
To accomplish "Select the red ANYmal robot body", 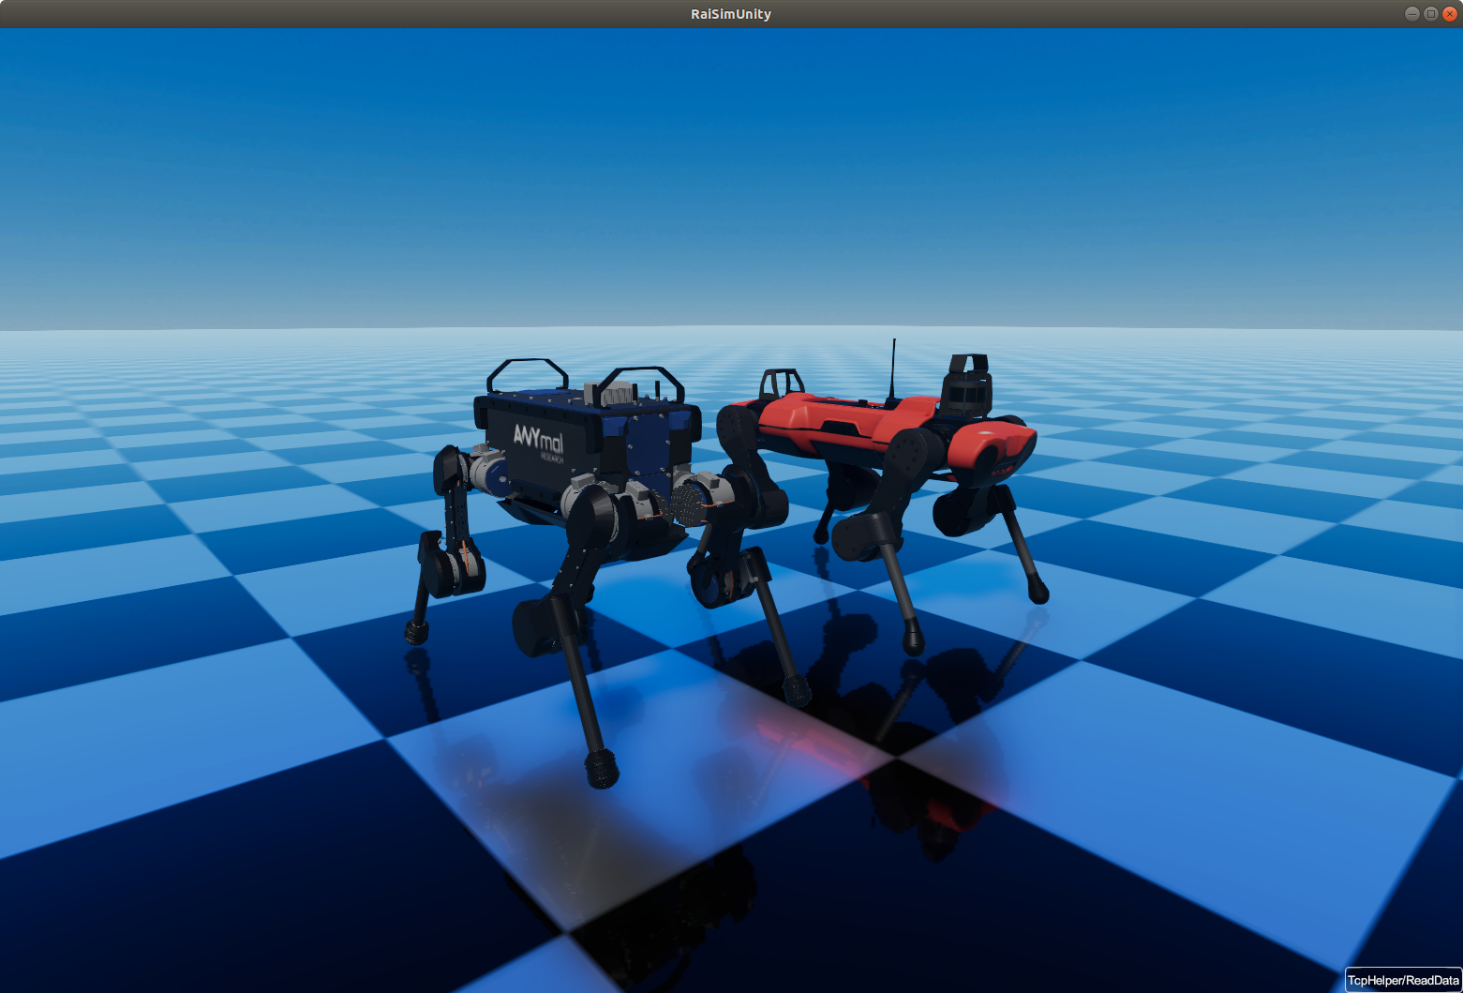I will click(x=885, y=430).
